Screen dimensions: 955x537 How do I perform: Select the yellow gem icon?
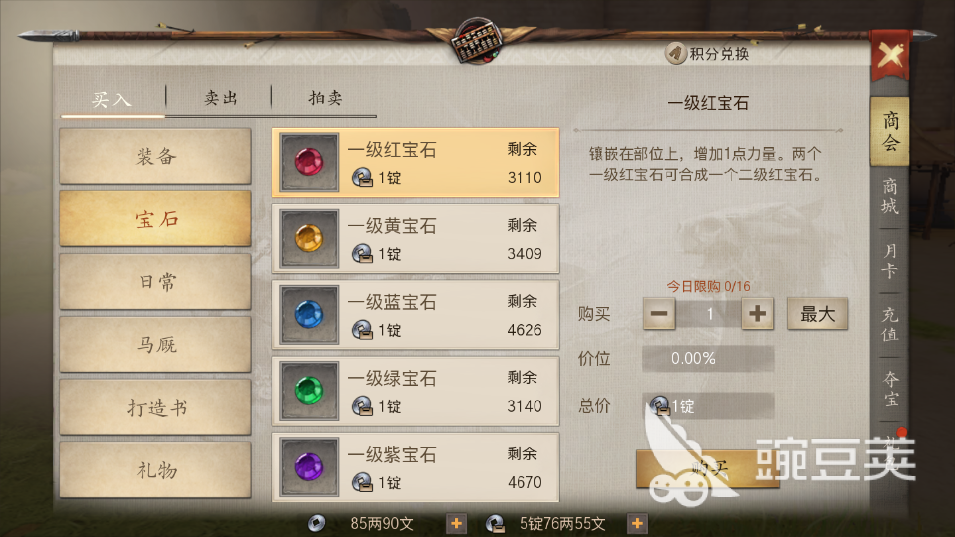pyautogui.click(x=309, y=239)
